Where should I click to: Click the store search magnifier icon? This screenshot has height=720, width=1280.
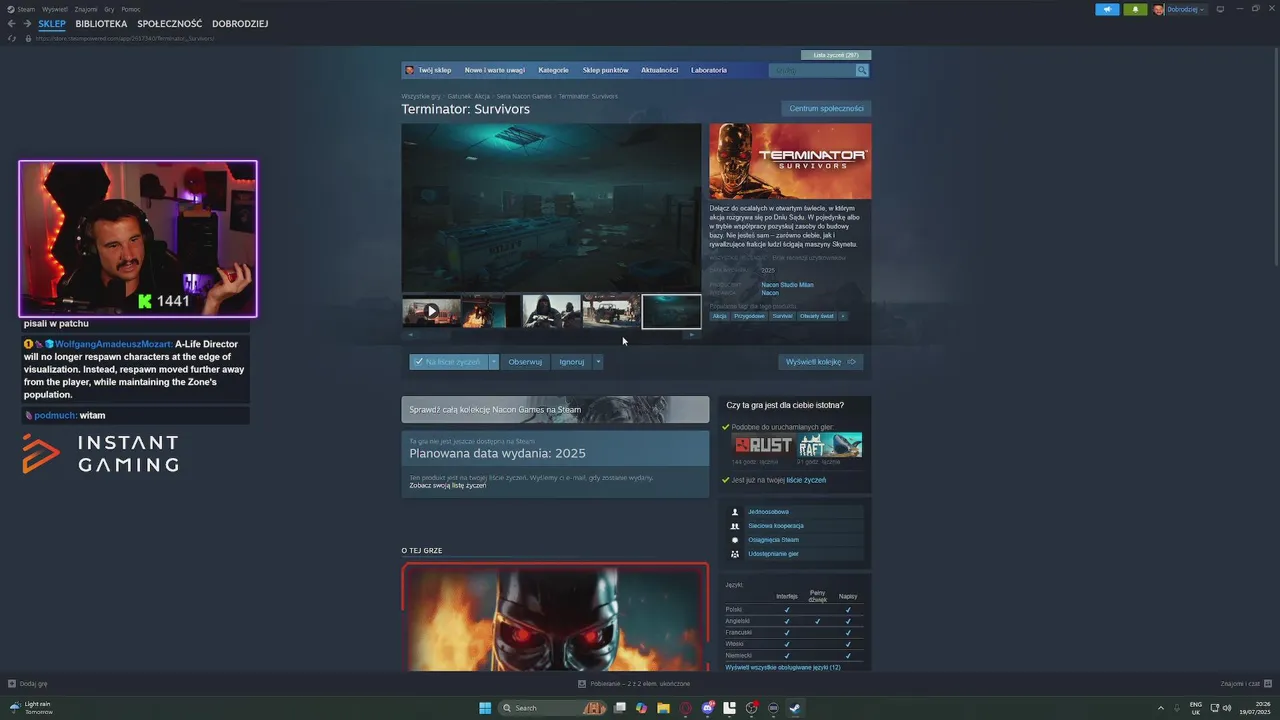pyautogui.click(x=862, y=70)
